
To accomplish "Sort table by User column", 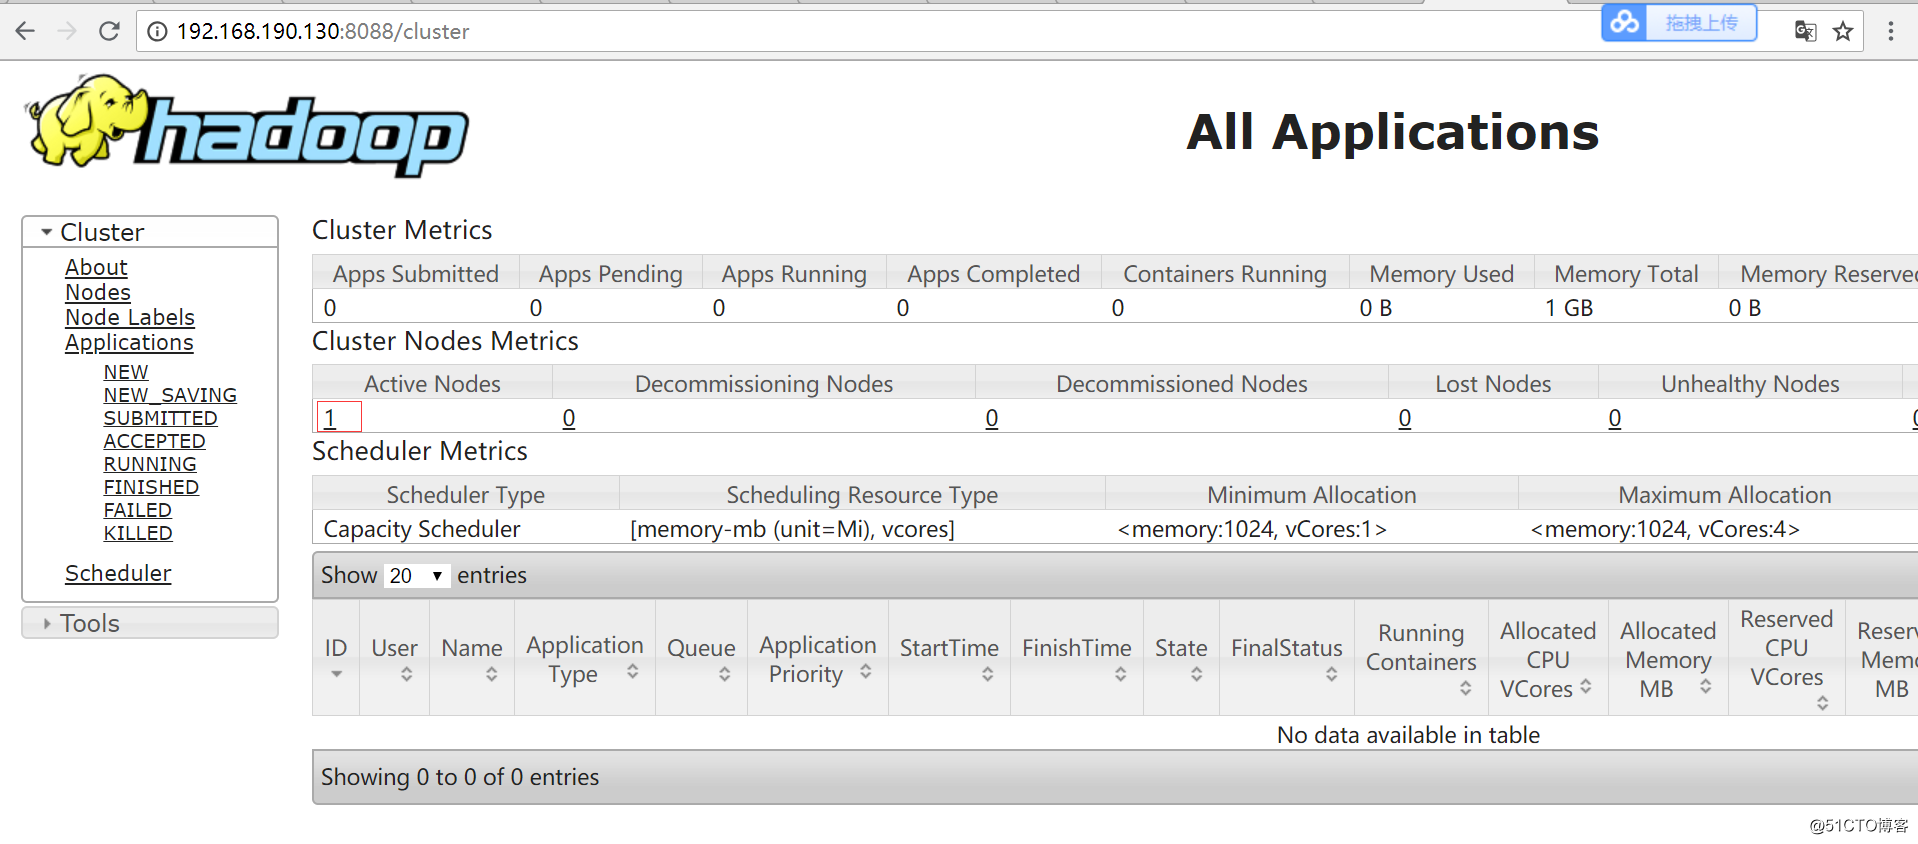I will click(394, 658).
